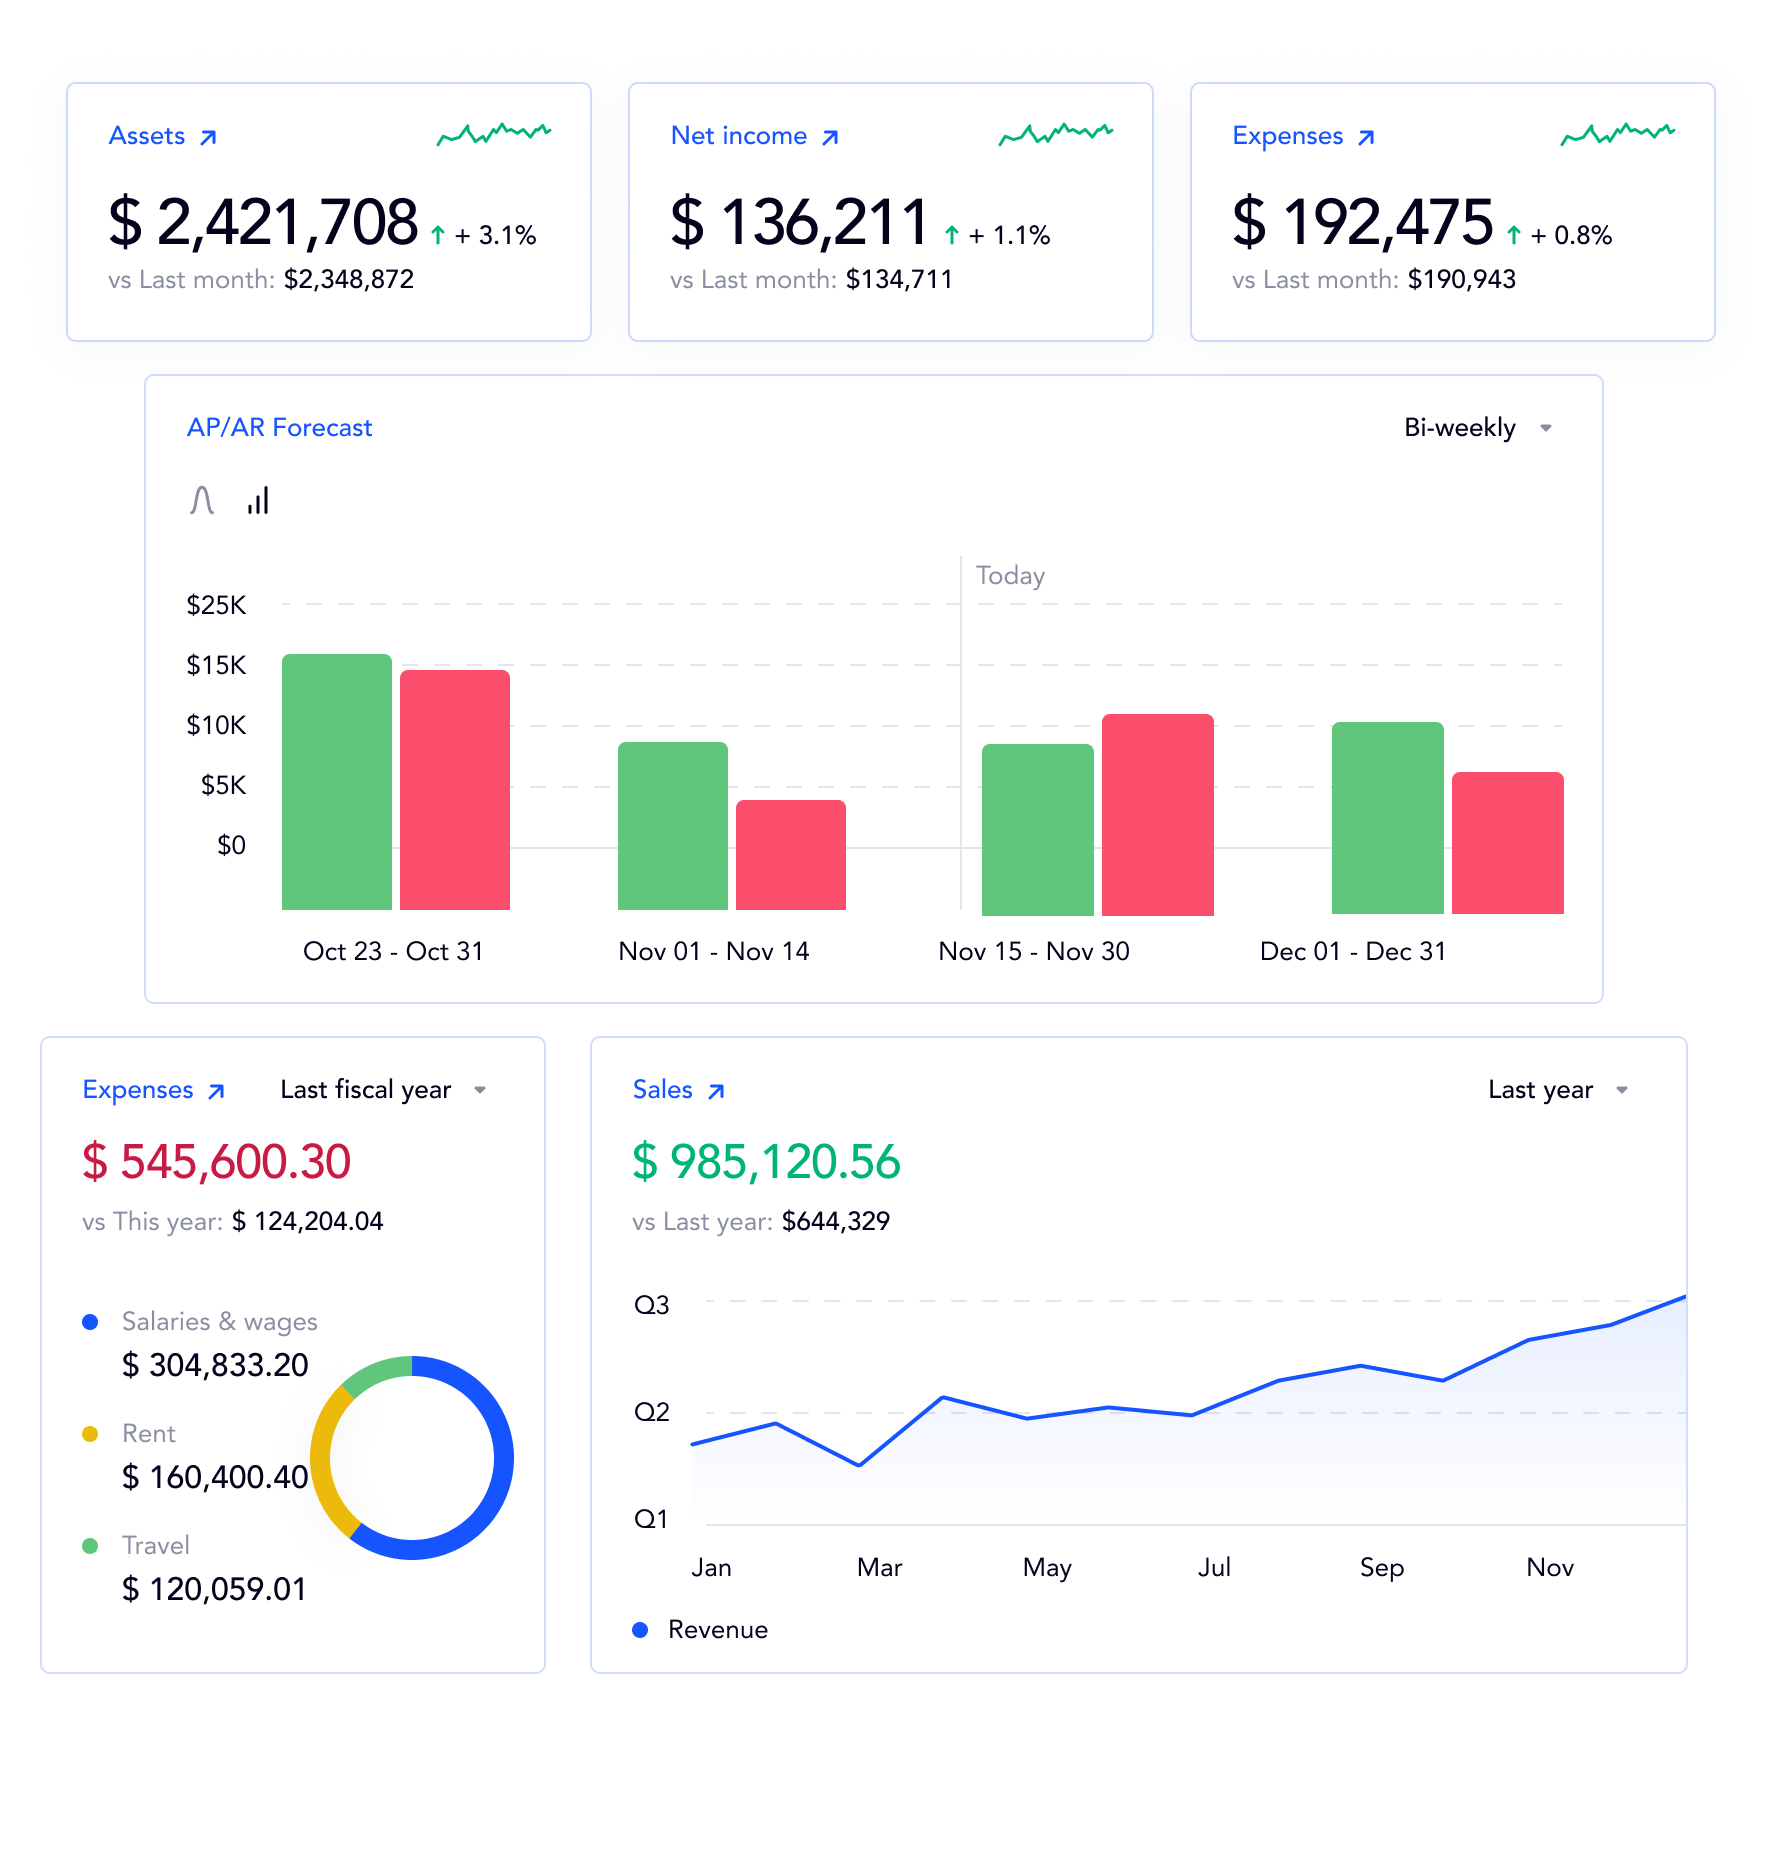Select the red Nov 15 - Nov 30 bar
Viewport: 1782px width, 1866px height.
1157,814
